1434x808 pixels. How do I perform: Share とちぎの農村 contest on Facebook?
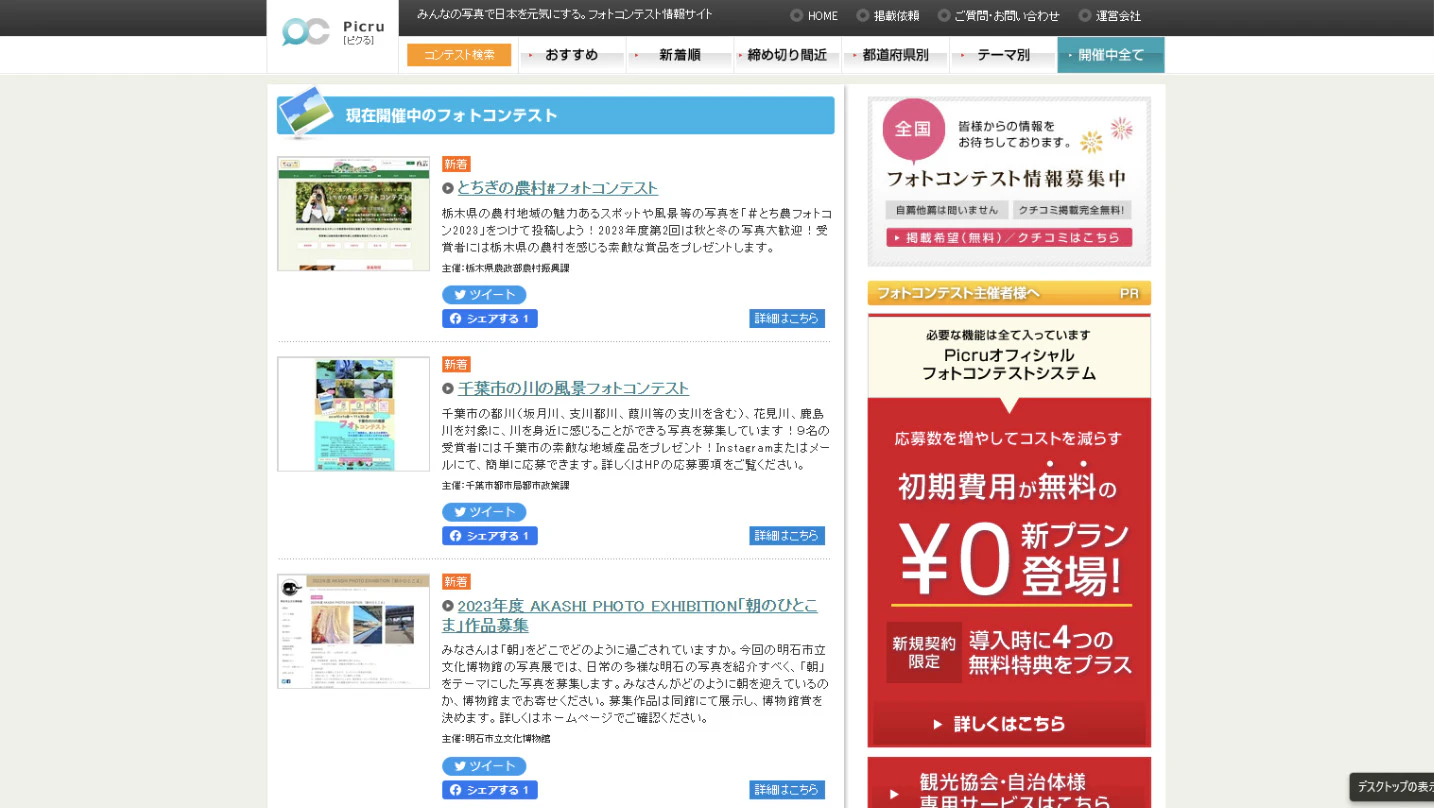tap(490, 318)
